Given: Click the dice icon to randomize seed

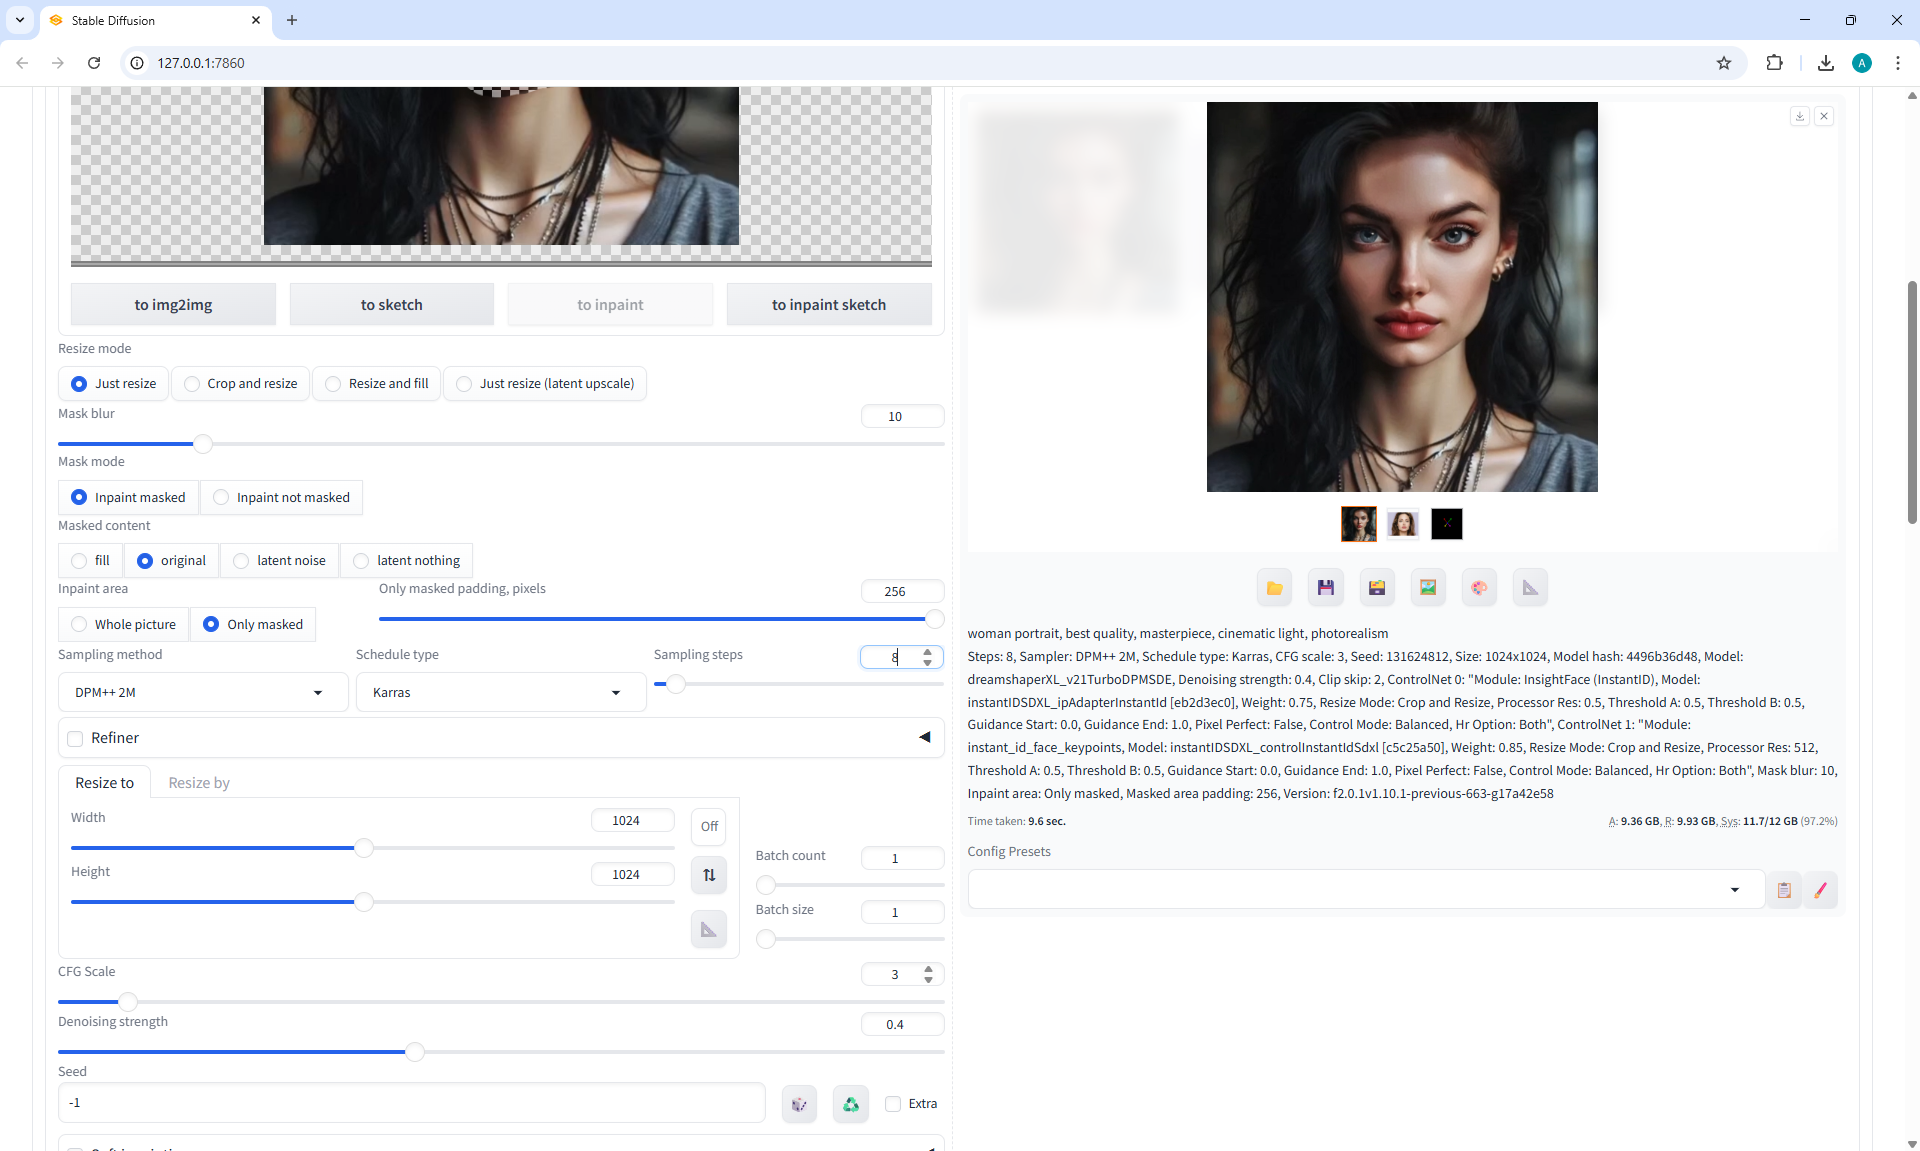Looking at the screenshot, I should 799,1104.
